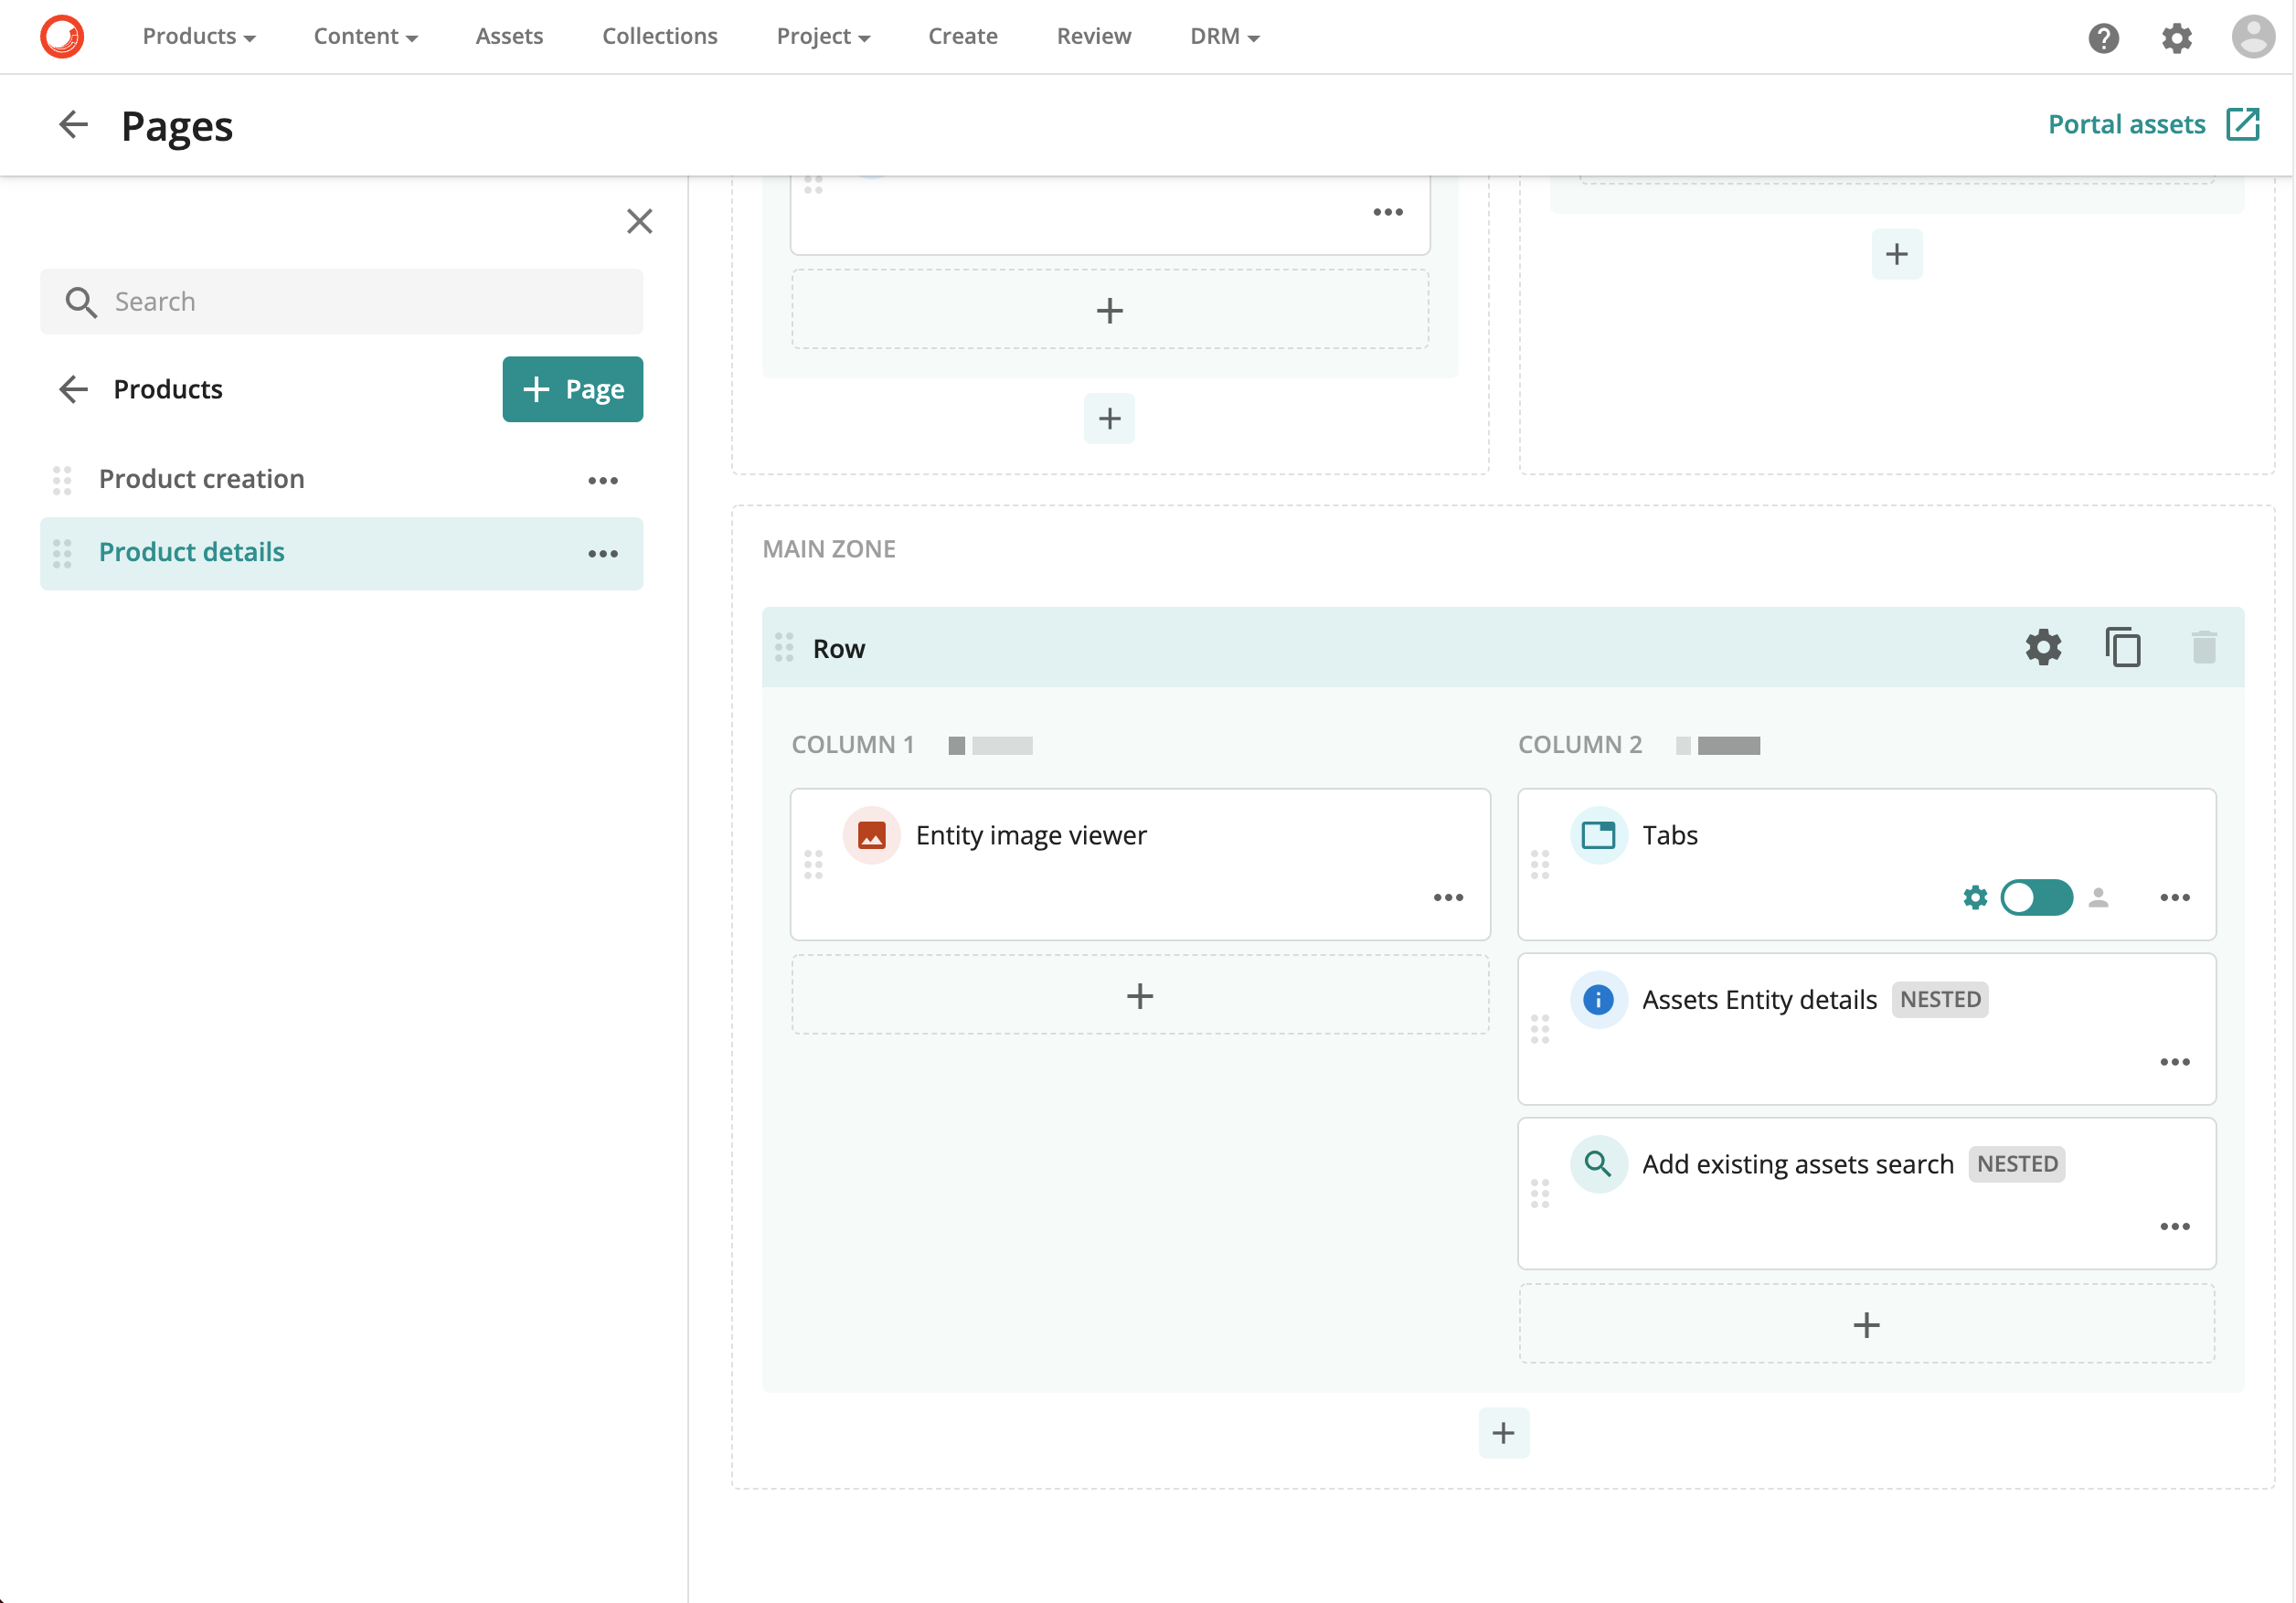Click the Tabs component icon
This screenshot has width=2296, height=1603.
pos(1598,833)
